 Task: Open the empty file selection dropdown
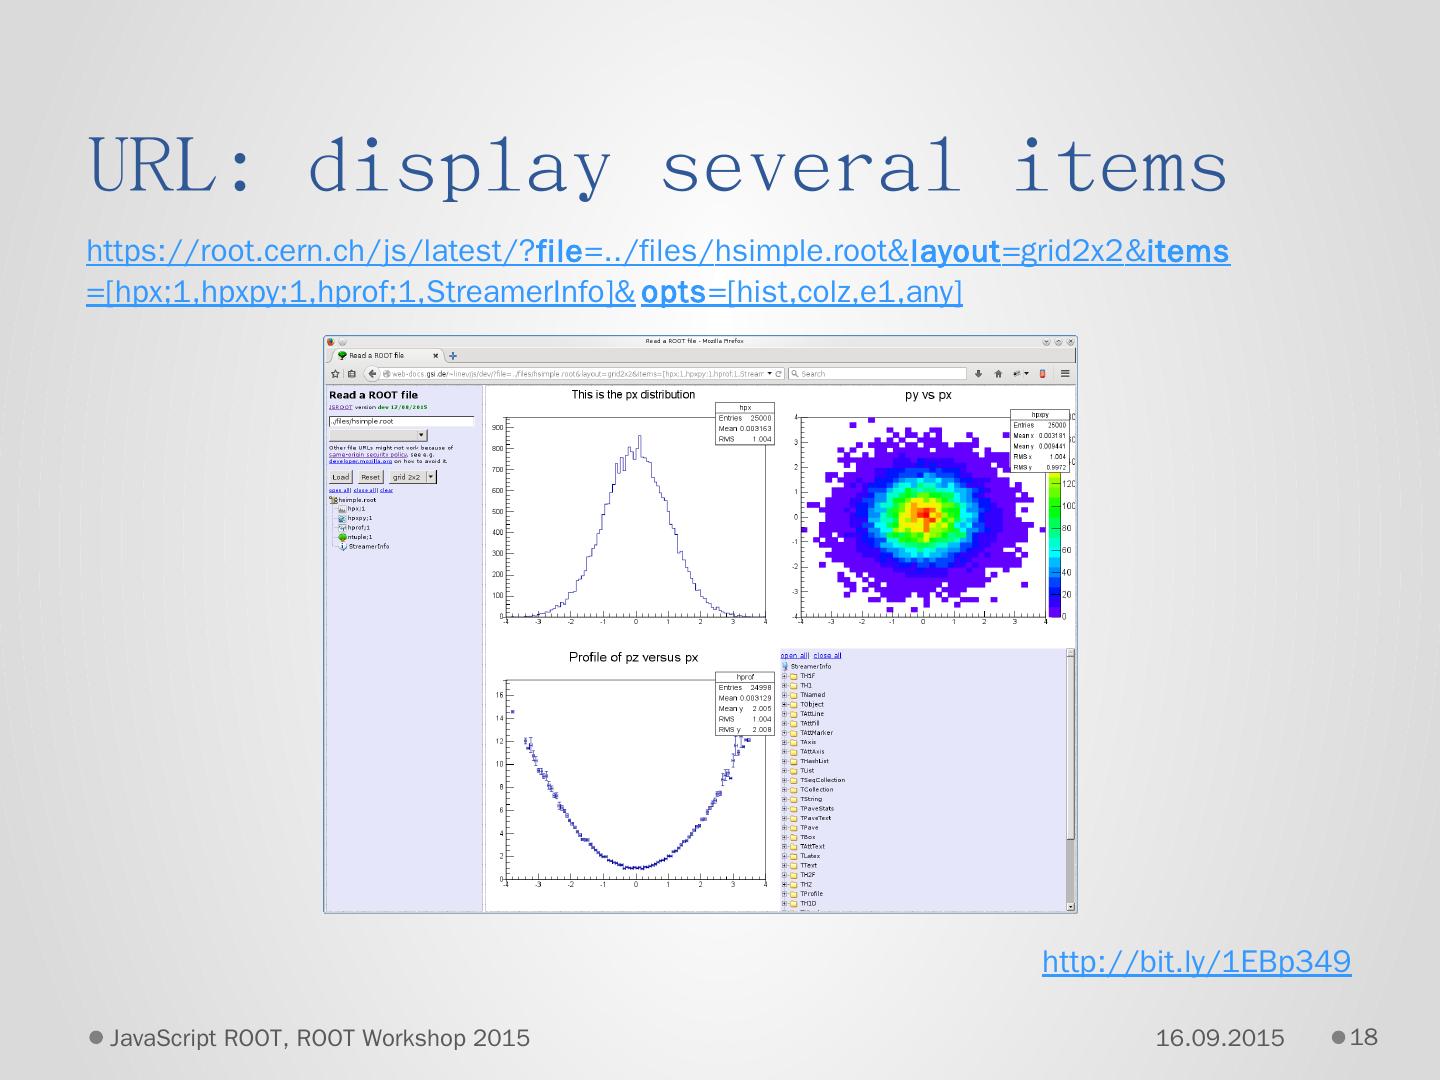click(378, 435)
